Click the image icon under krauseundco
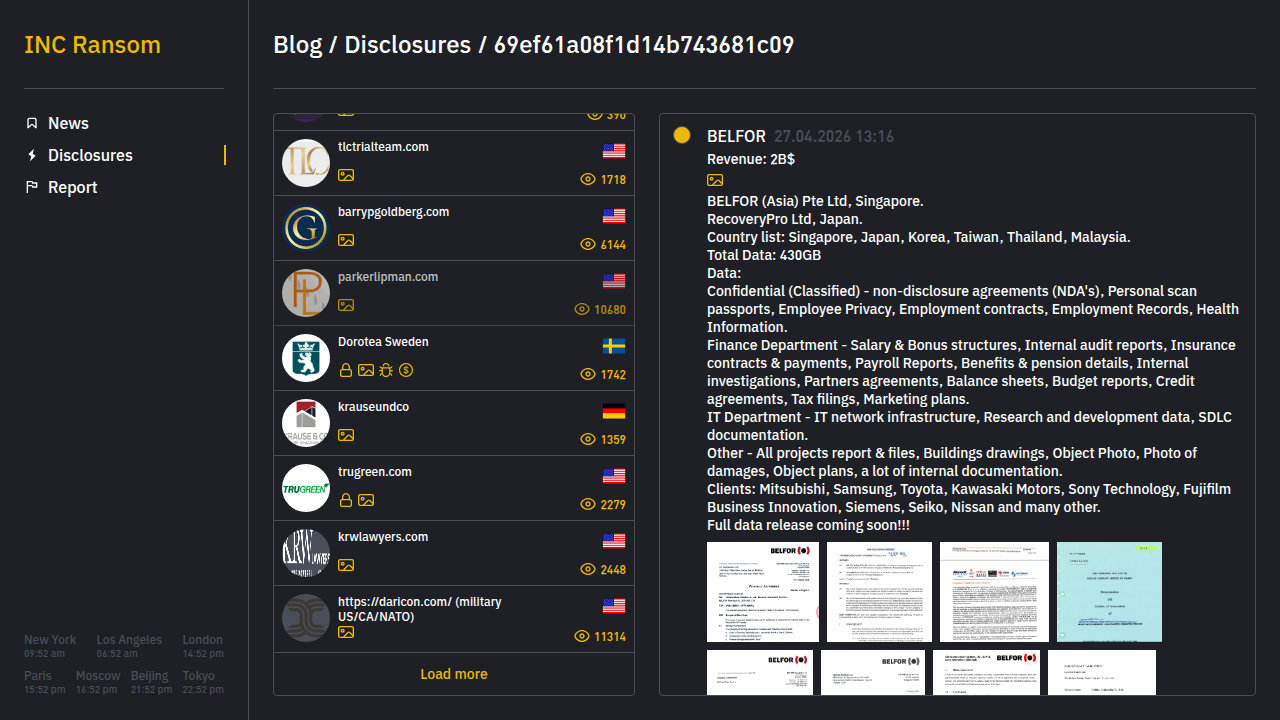The image size is (1280, 720). coord(346,435)
